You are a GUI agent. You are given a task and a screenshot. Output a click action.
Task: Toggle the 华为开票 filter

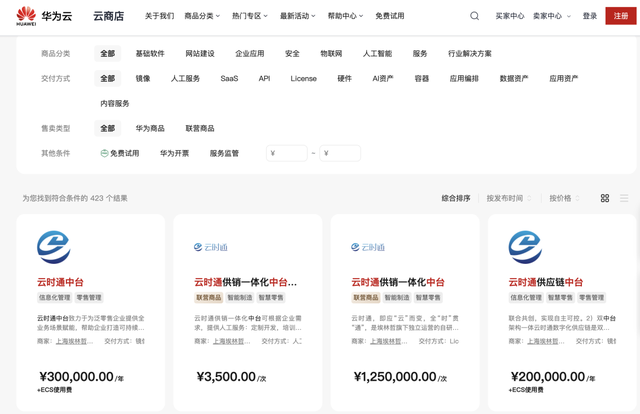pyautogui.click(x=174, y=153)
